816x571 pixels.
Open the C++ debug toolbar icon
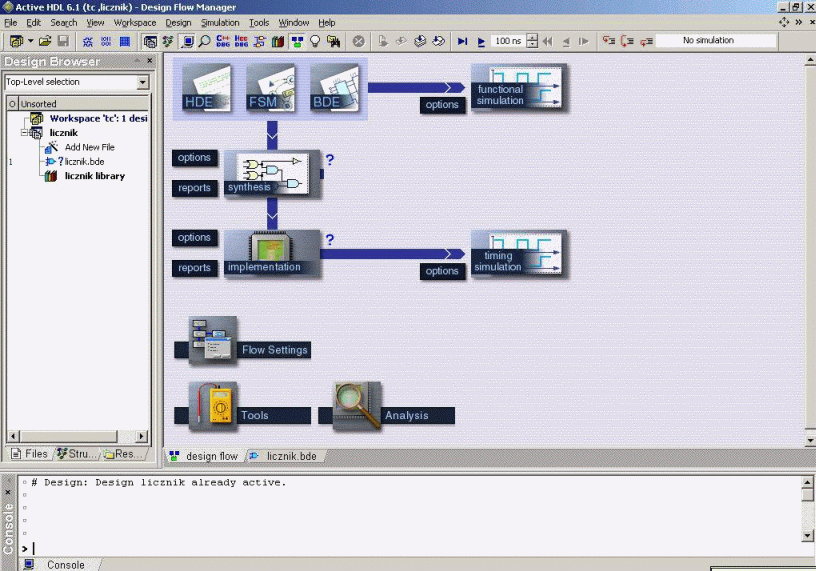pyautogui.click(x=223, y=41)
